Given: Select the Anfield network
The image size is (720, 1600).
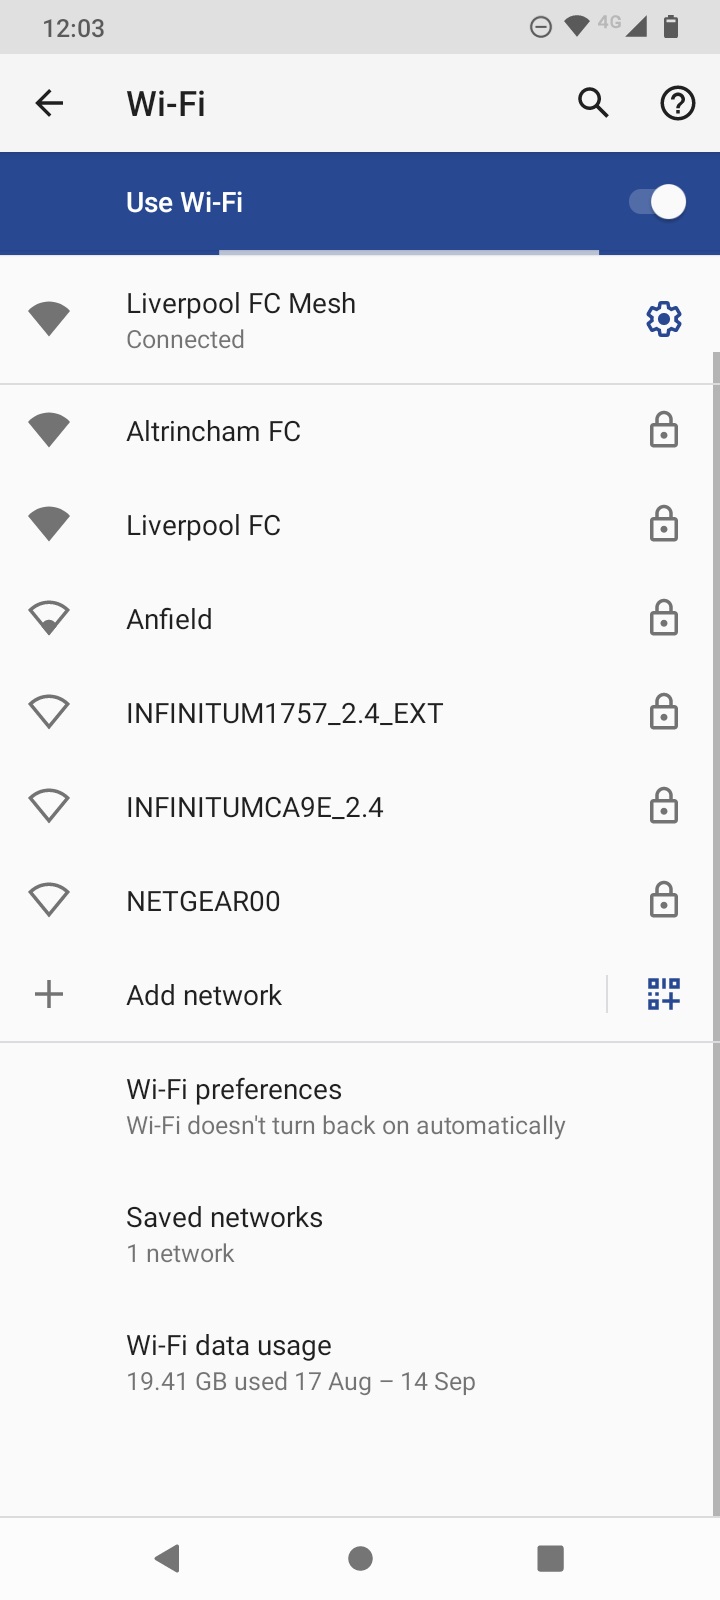Looking at the screenshot, I should [360, 619].
